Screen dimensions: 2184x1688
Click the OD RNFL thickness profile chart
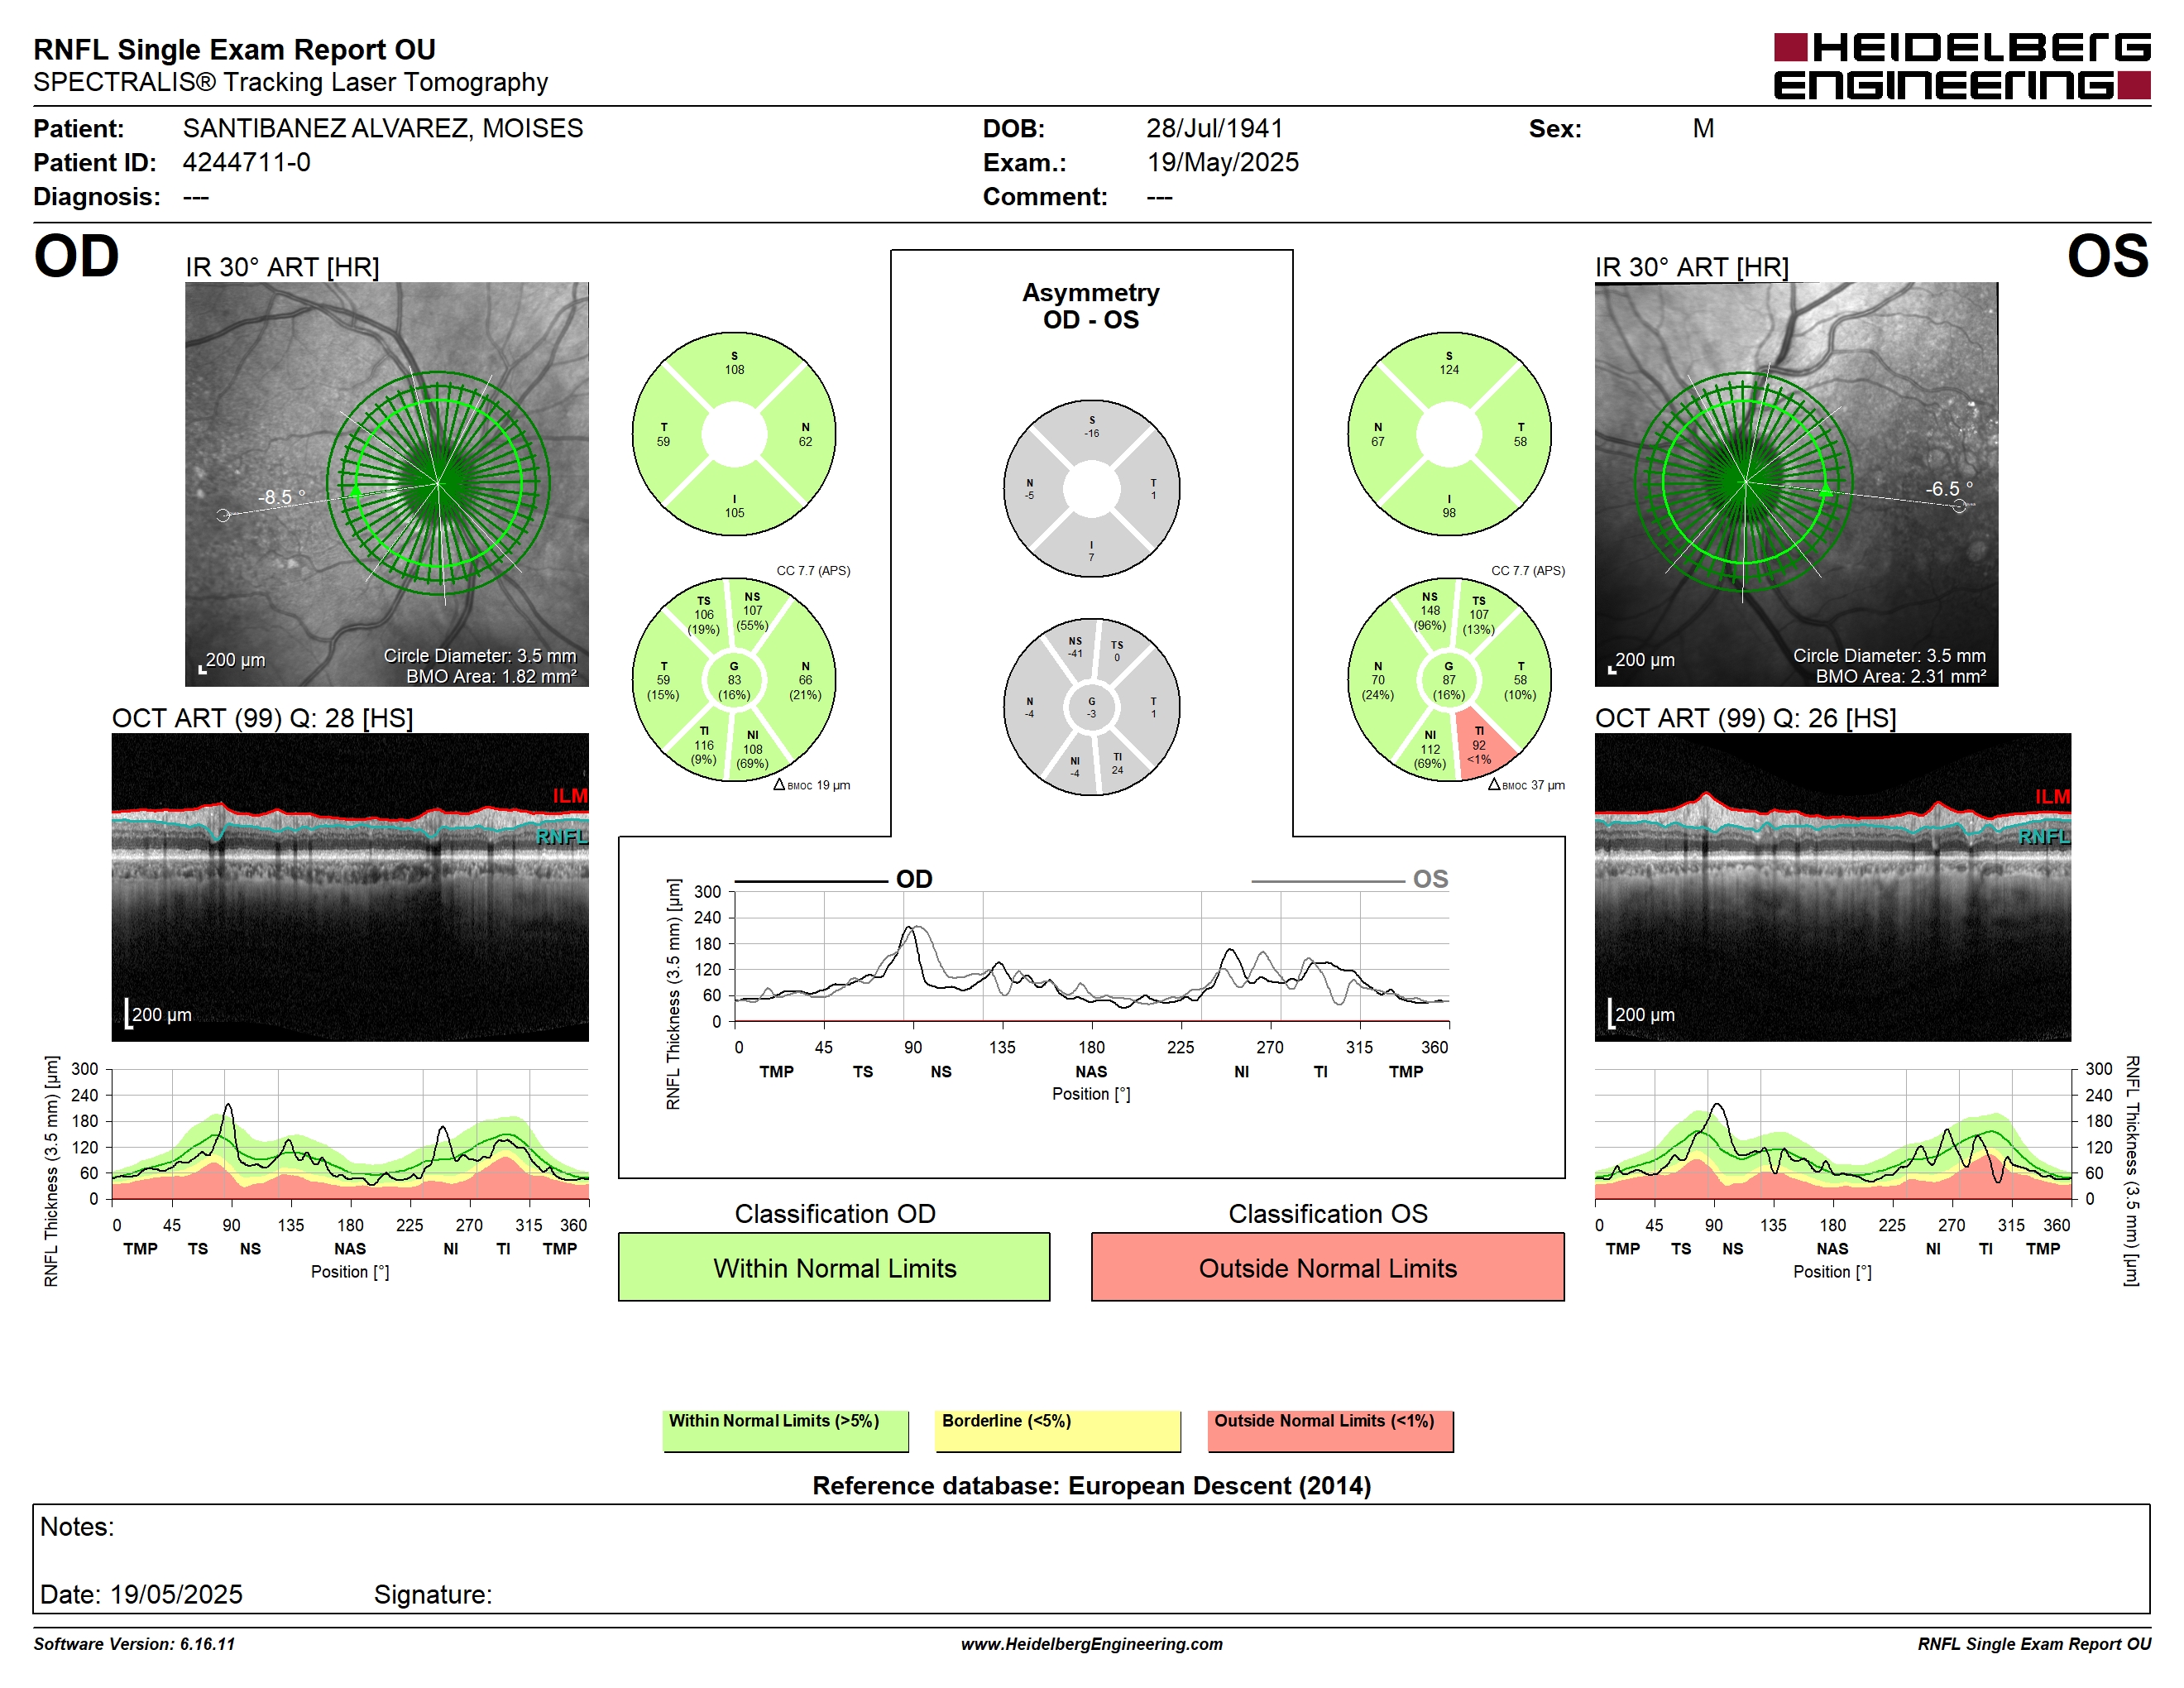[x=350, y=1133]
